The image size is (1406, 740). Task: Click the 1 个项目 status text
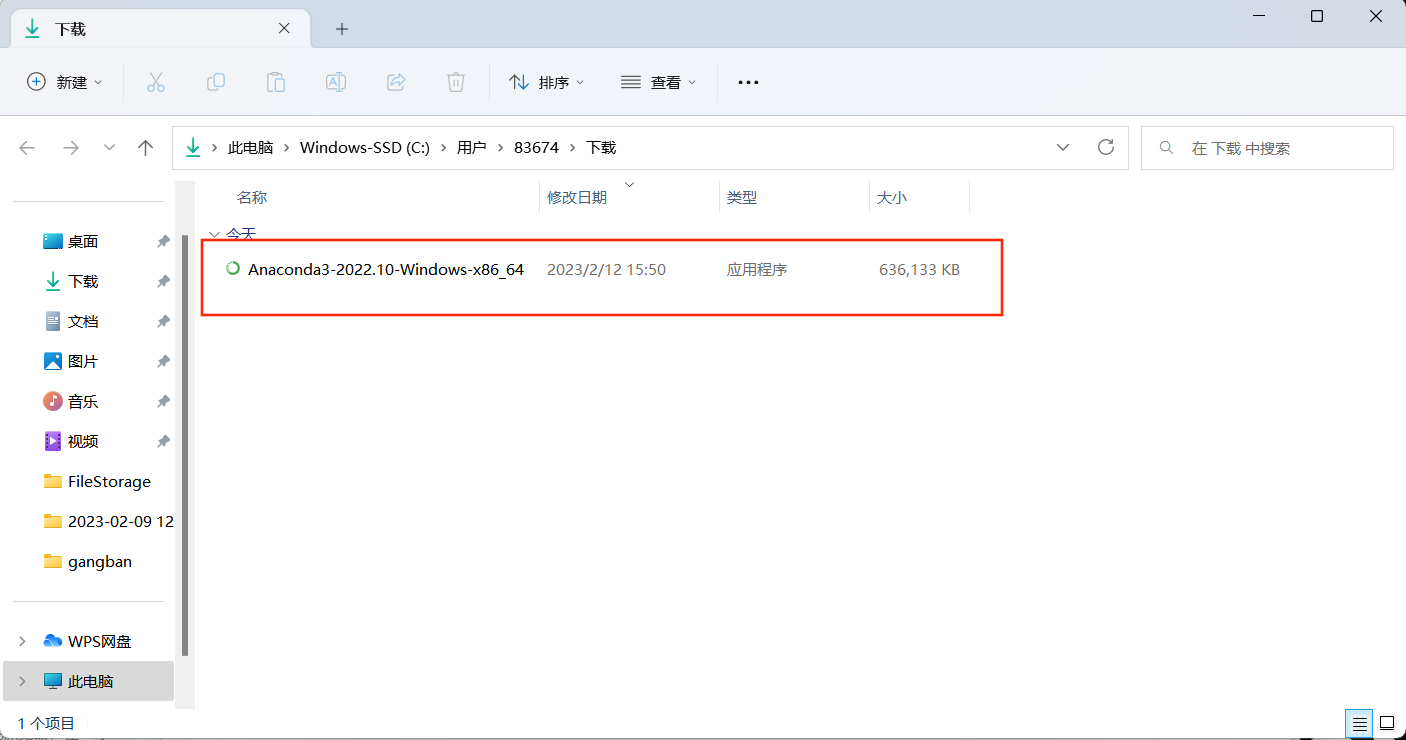46,723
